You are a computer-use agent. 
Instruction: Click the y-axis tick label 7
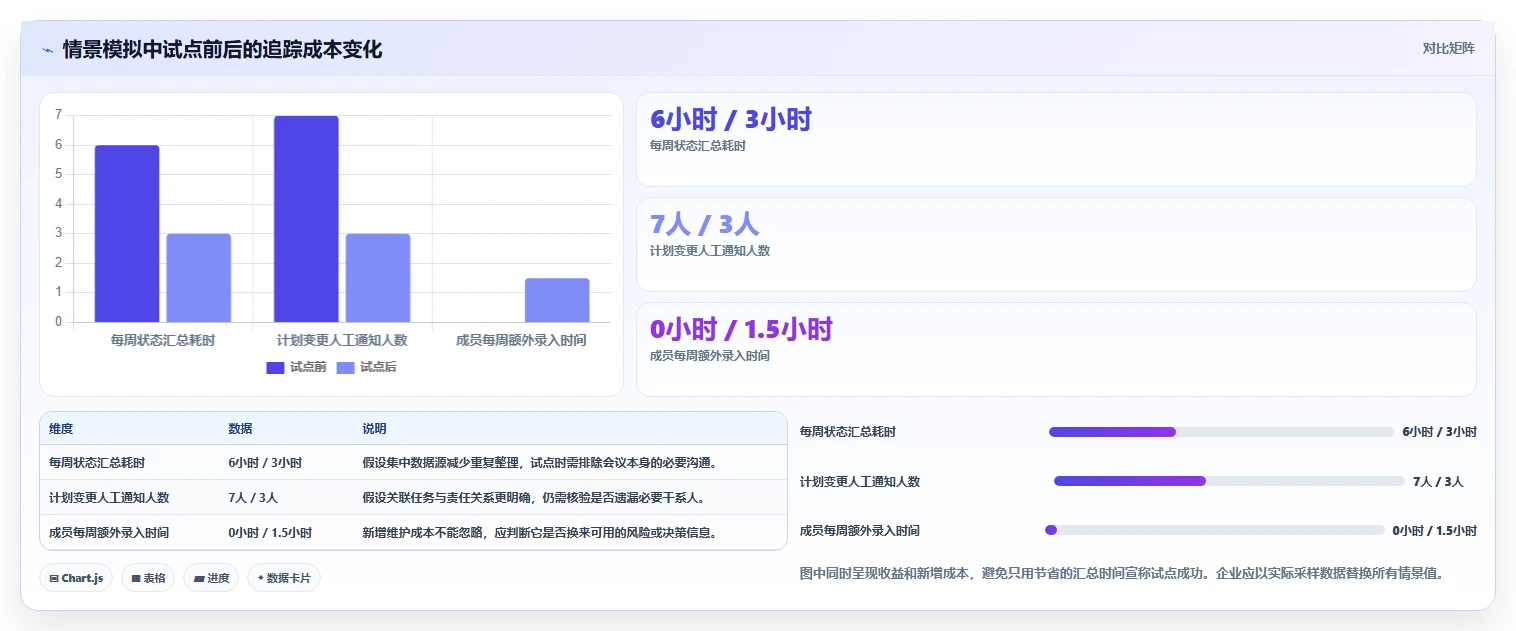pyautogui.click(x=58, y=115)
